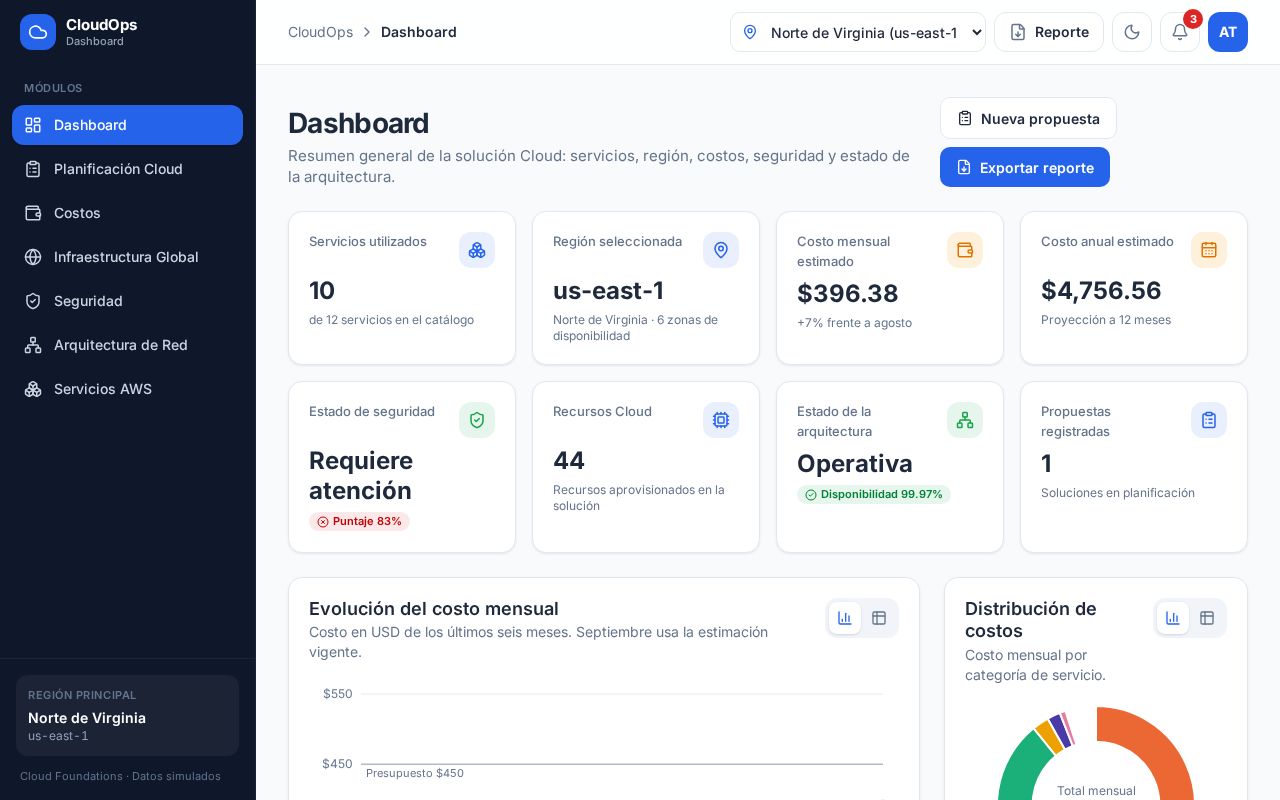The height and width of the screenshot is (800, 1280).
Task: Open the Norte de Virginia region dropdown
Action: tap(858, 32)
